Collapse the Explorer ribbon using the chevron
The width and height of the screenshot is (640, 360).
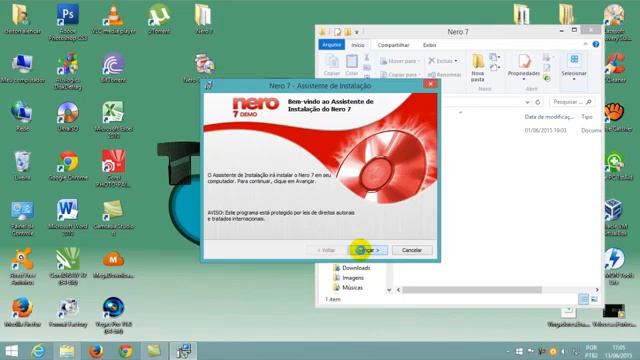point(585,44)
